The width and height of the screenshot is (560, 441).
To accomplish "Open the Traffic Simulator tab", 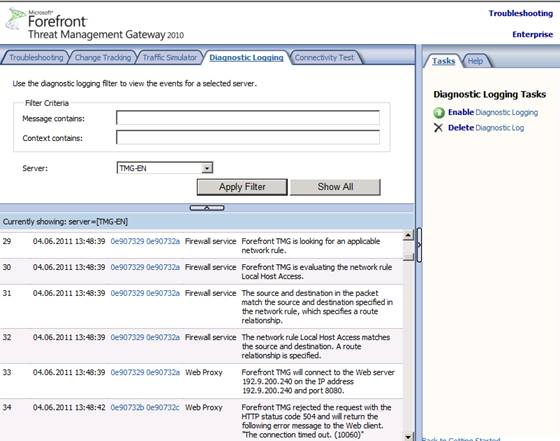I will click(170, 57).
